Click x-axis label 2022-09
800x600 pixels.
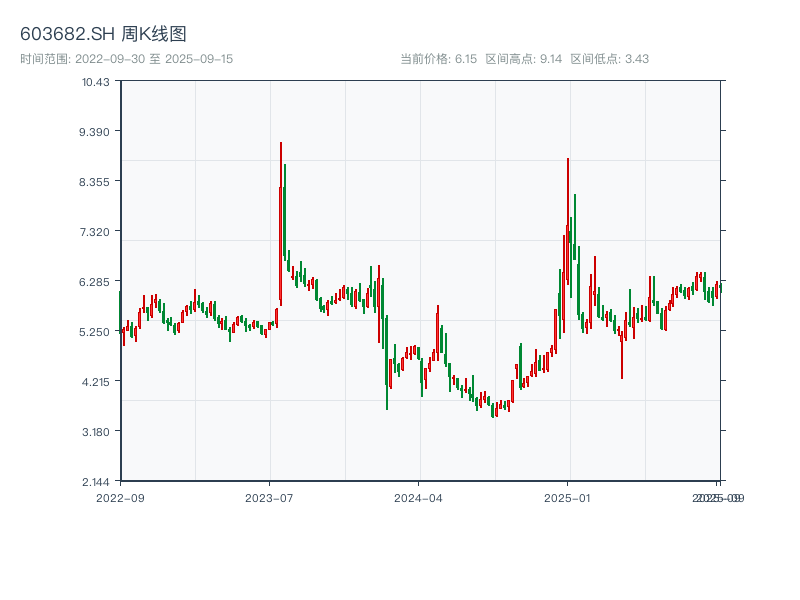tap(120, 498)
